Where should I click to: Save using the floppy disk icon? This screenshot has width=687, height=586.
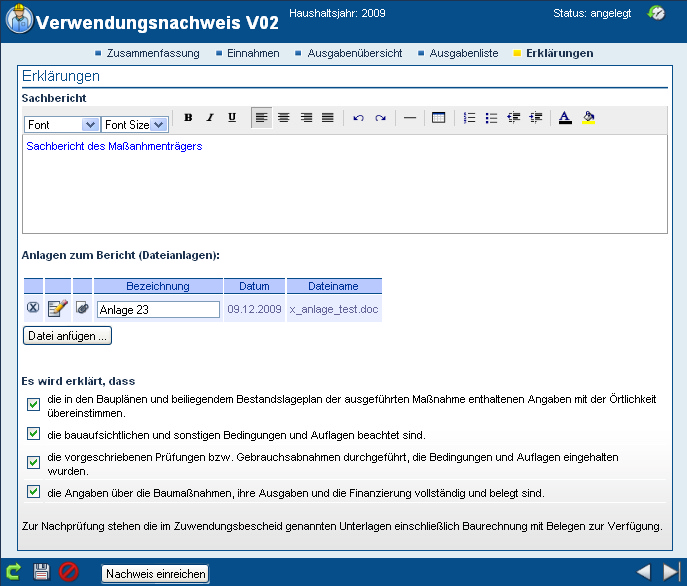pos(42,572)
